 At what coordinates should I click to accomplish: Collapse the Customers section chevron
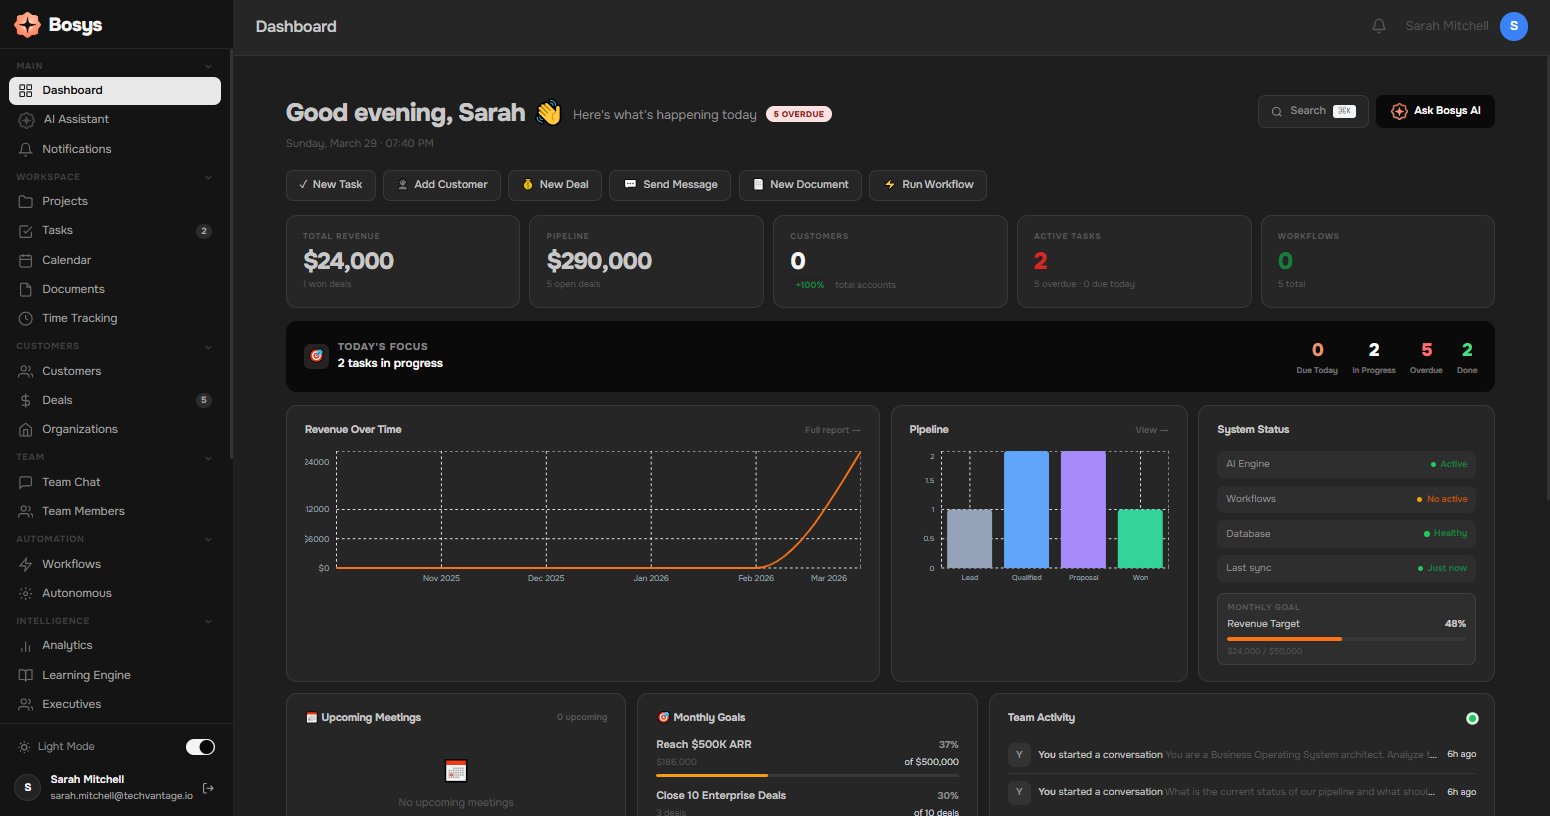208,347
